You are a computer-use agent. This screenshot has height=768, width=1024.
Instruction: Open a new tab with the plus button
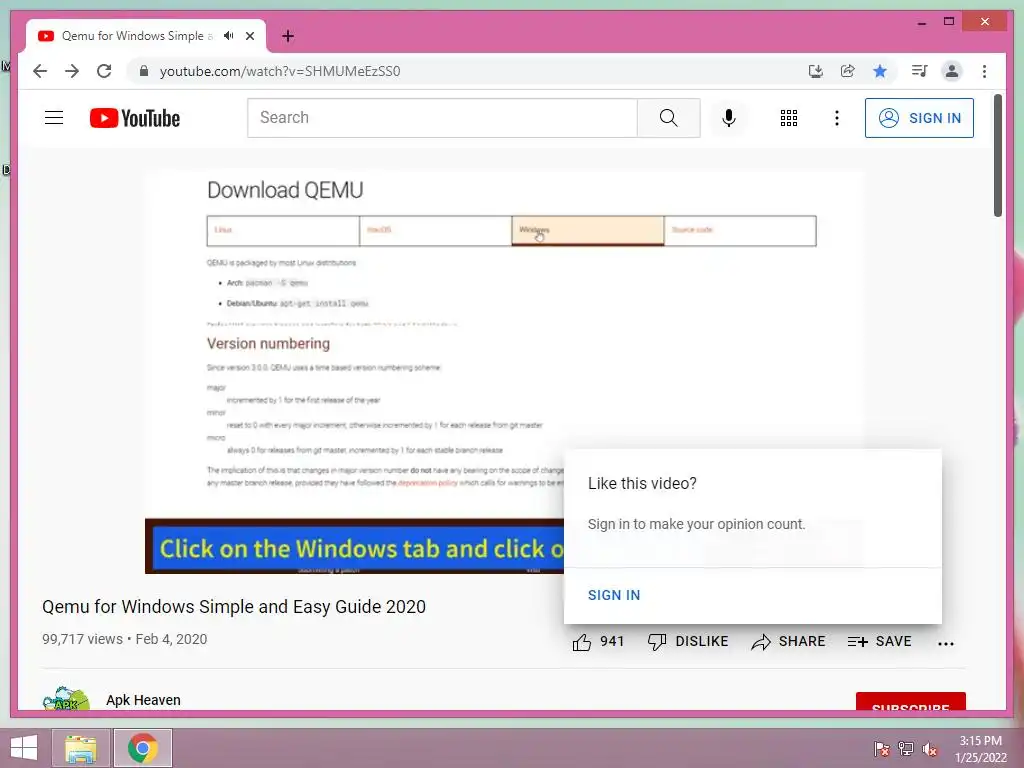tap(288, 36)
